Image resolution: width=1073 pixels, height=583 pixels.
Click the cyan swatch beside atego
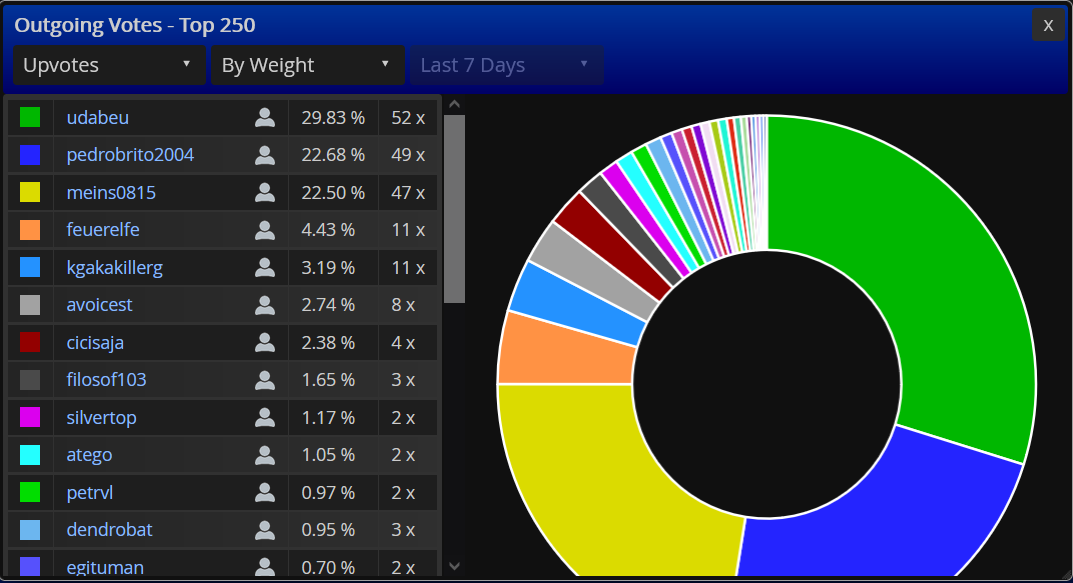[30, 454]
